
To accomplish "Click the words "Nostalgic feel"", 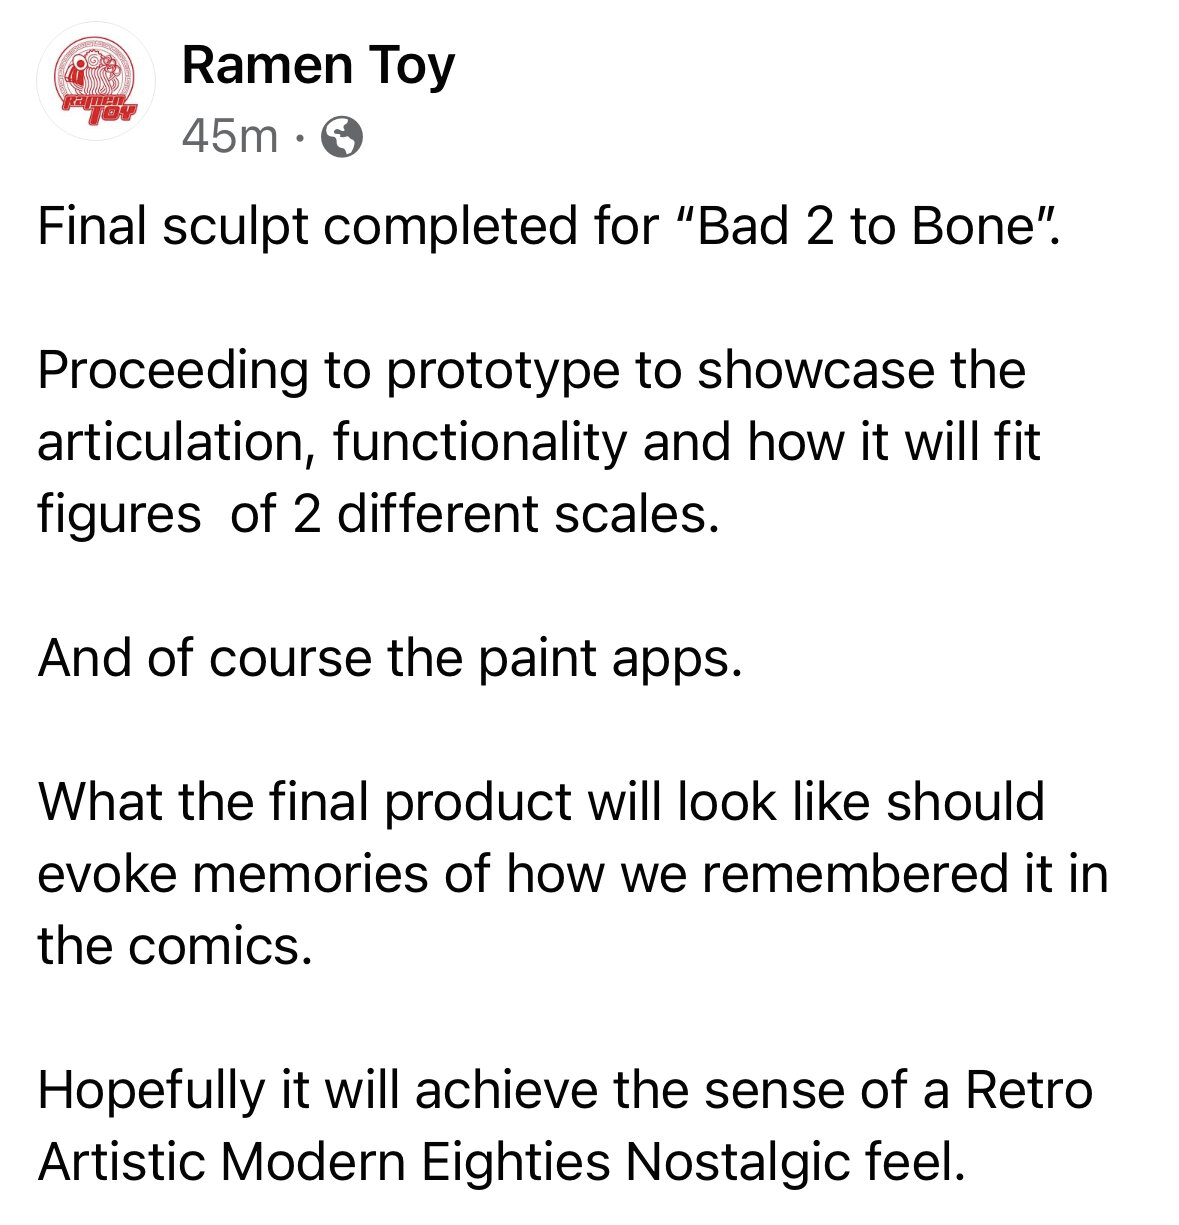I will click(x=796, y=1163).
